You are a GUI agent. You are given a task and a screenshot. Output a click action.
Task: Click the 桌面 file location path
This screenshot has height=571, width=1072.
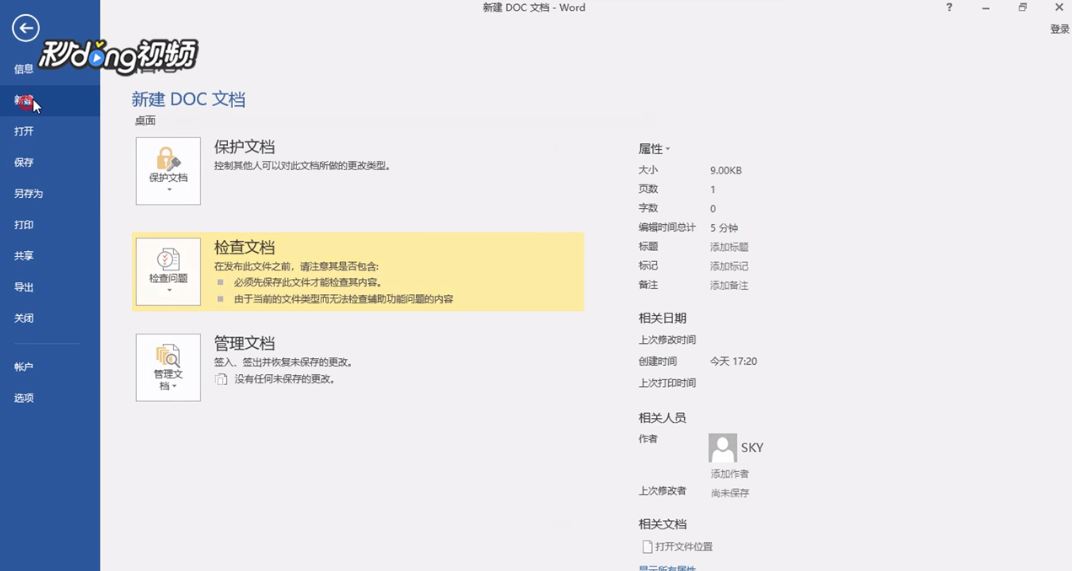click(145, 120)
